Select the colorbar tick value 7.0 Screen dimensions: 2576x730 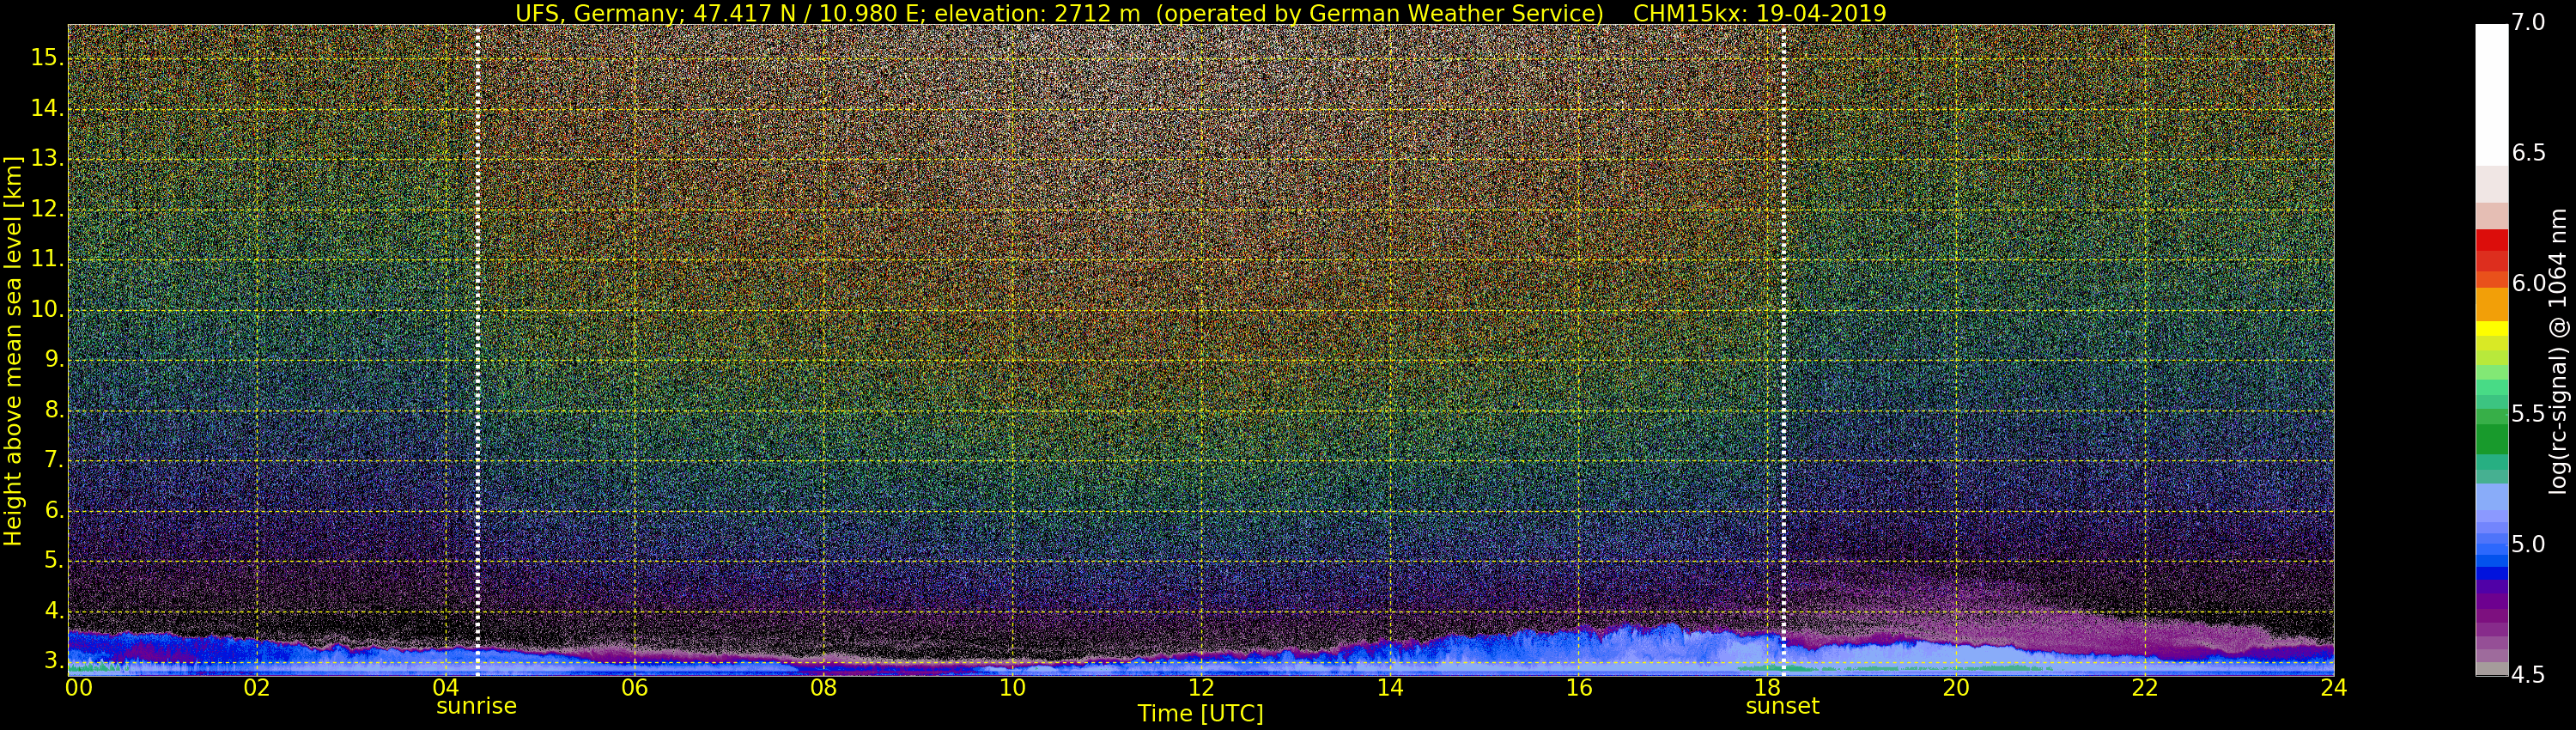[2530, 22]
